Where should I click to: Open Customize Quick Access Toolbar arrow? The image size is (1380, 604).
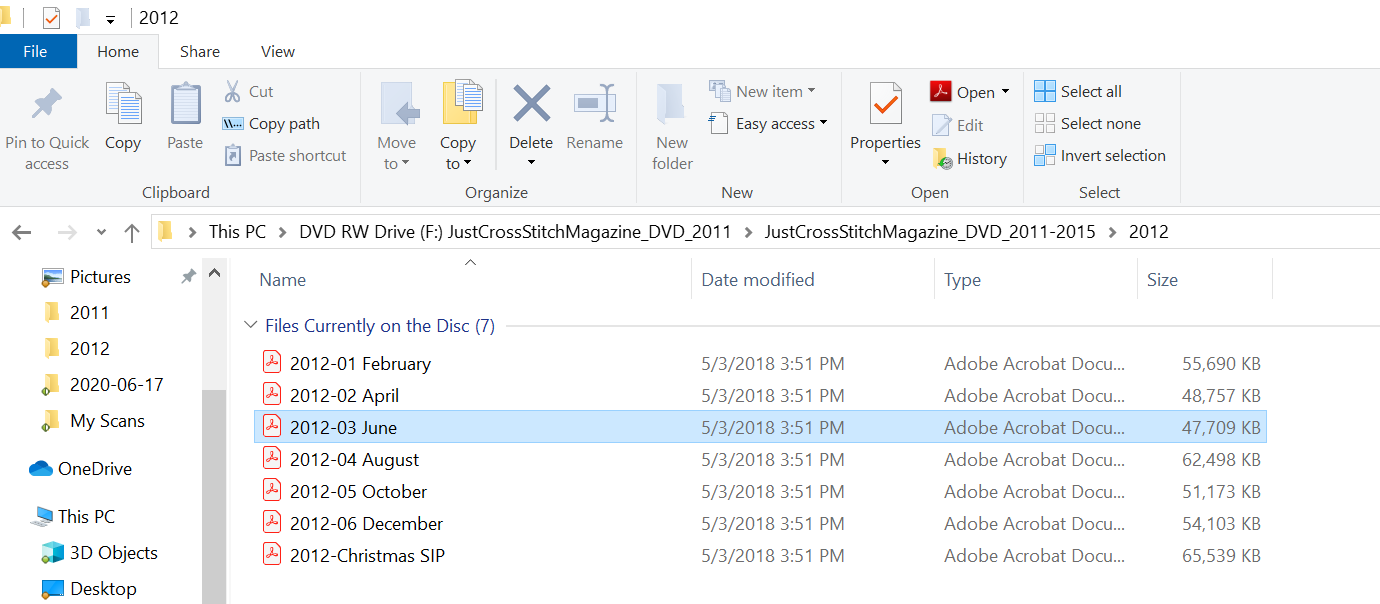110,19
